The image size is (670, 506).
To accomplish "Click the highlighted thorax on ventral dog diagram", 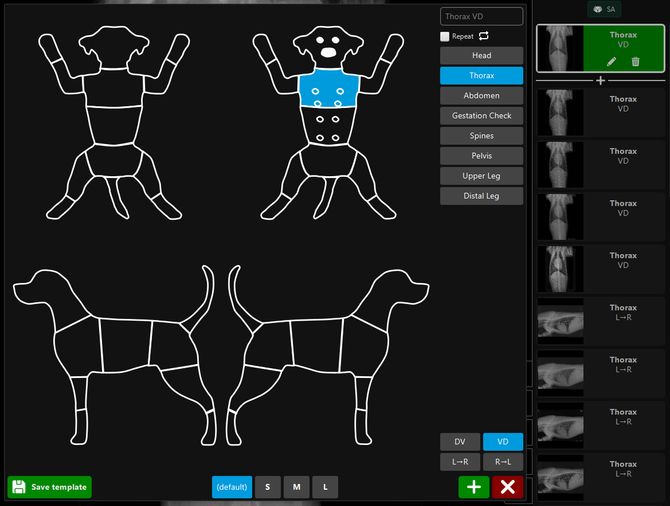I will tap(329, 88).
